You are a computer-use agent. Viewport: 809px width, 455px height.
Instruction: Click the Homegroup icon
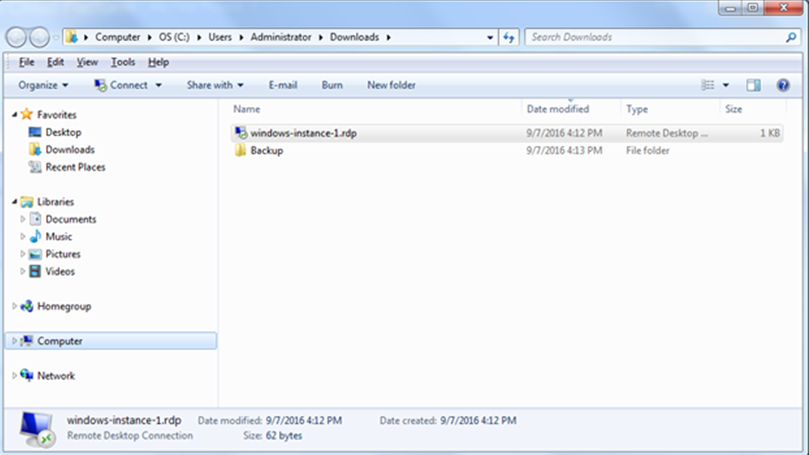click(x=27, y=306)
